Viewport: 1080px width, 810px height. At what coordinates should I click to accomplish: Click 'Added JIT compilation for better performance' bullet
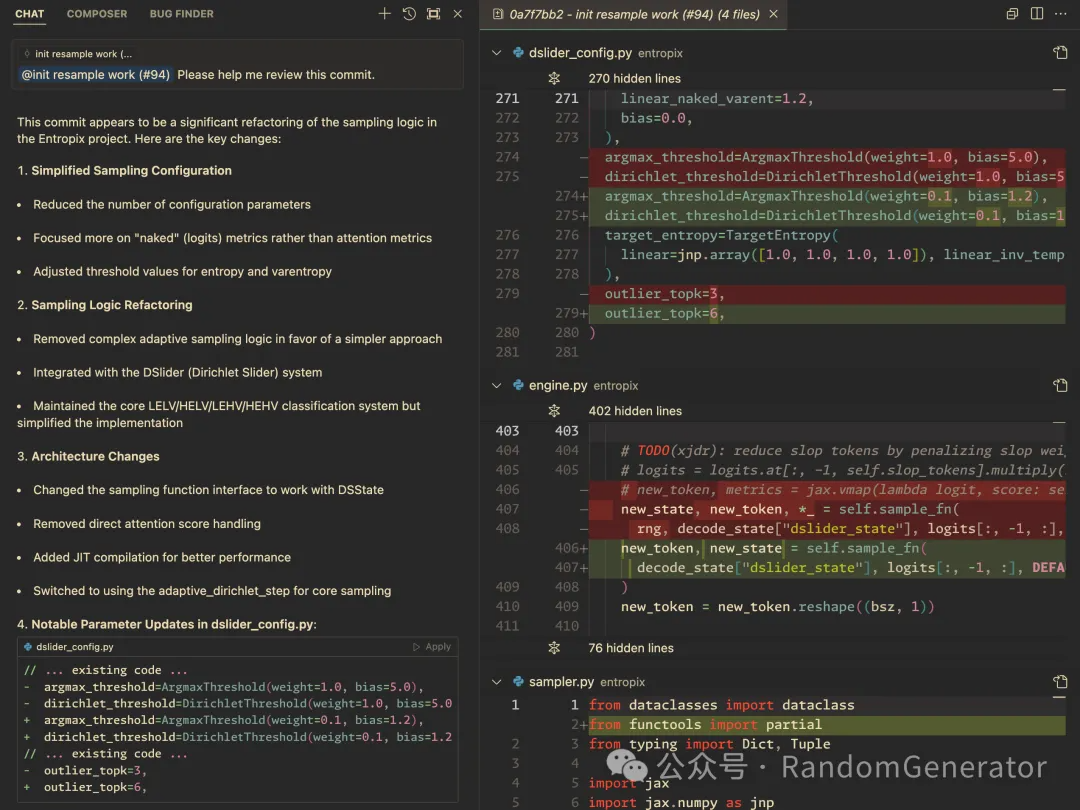pyautogui.click(x=162, y=557)
